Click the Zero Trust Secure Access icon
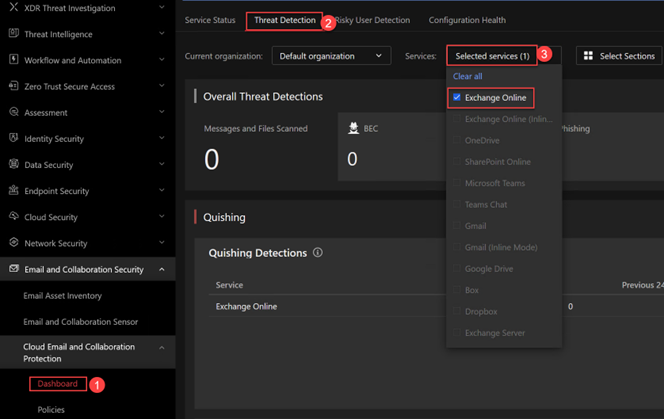 click(14, 86)
